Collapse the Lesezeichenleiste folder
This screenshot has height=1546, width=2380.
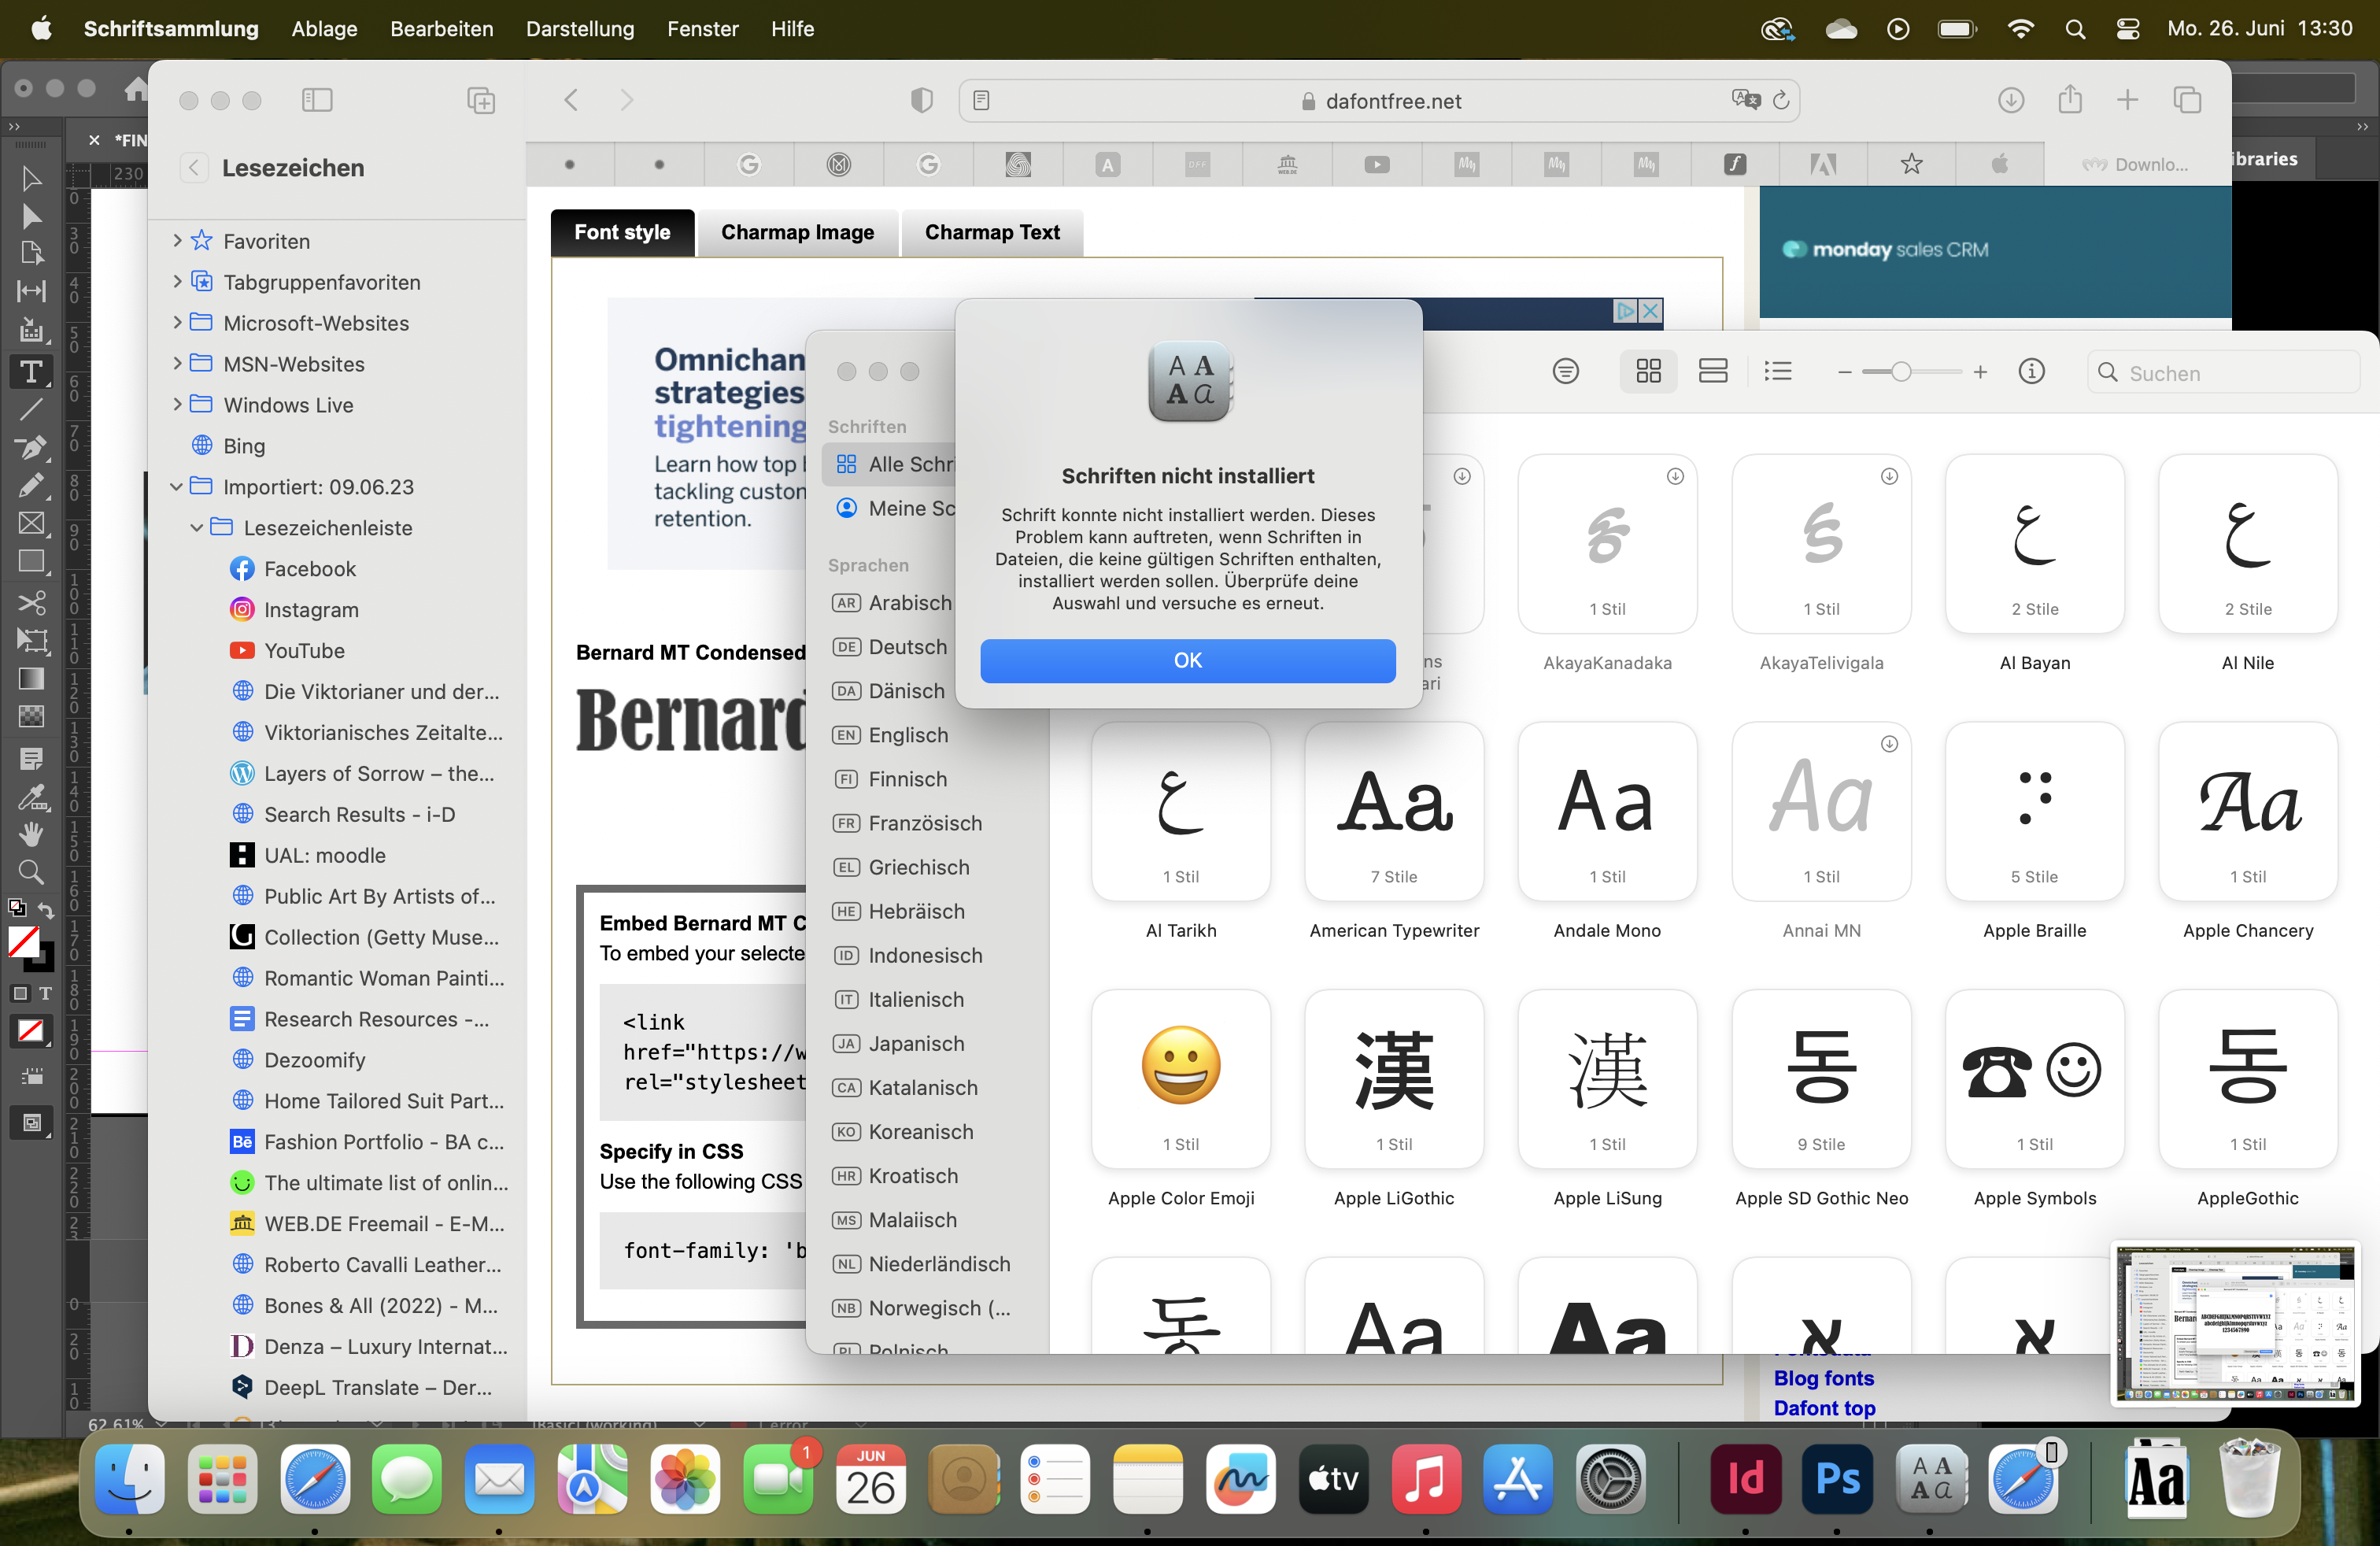tap(197, 528)
